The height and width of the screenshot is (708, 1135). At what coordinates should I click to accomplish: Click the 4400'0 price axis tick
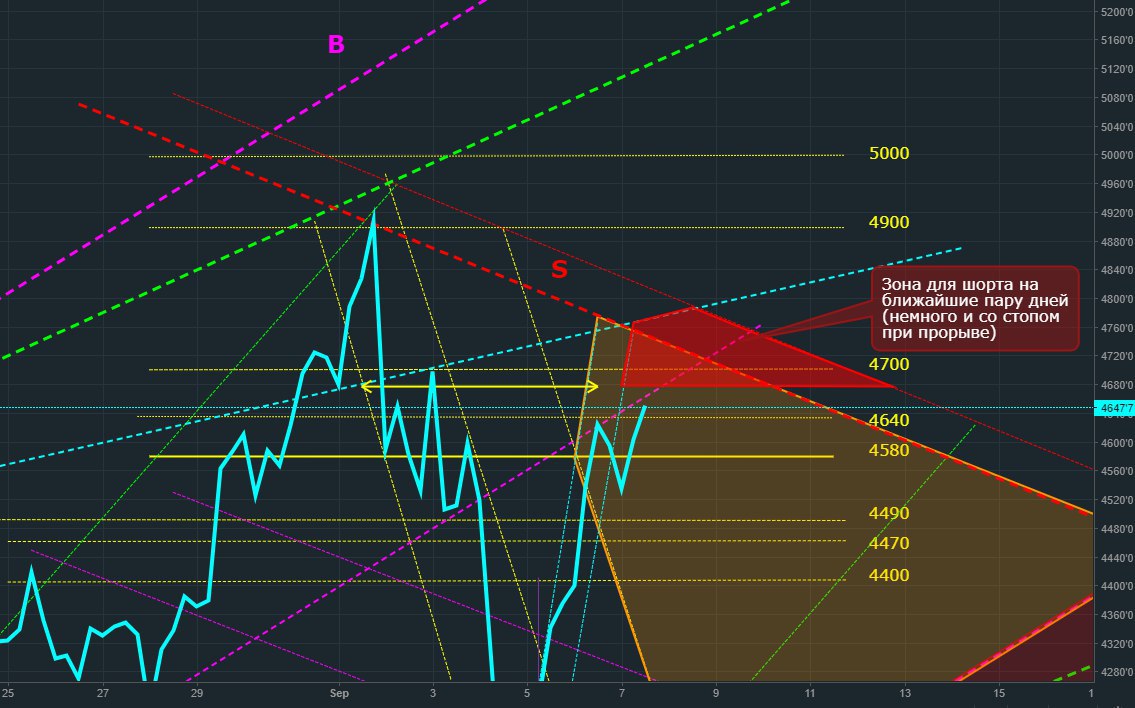tap(1117, 586)
